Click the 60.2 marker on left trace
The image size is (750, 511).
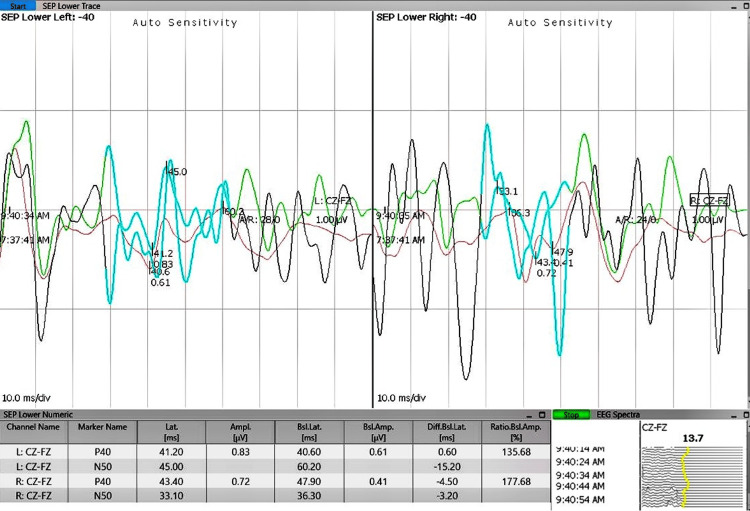pyautogui.click(x=234, y=211)
